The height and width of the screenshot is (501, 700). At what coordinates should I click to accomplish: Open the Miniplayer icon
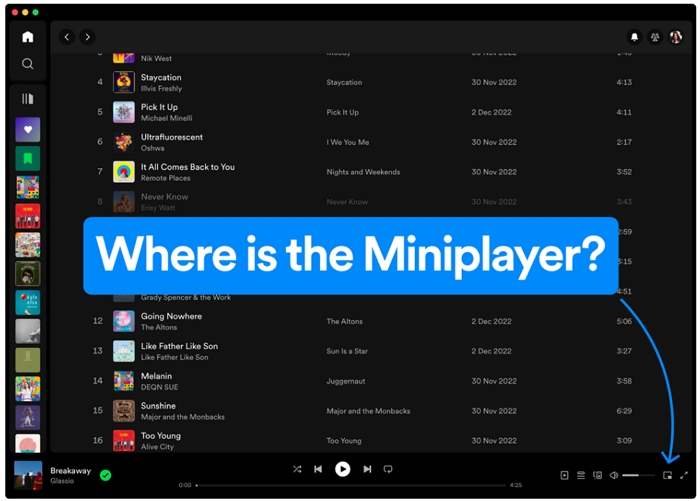click(x=667, y=476)
